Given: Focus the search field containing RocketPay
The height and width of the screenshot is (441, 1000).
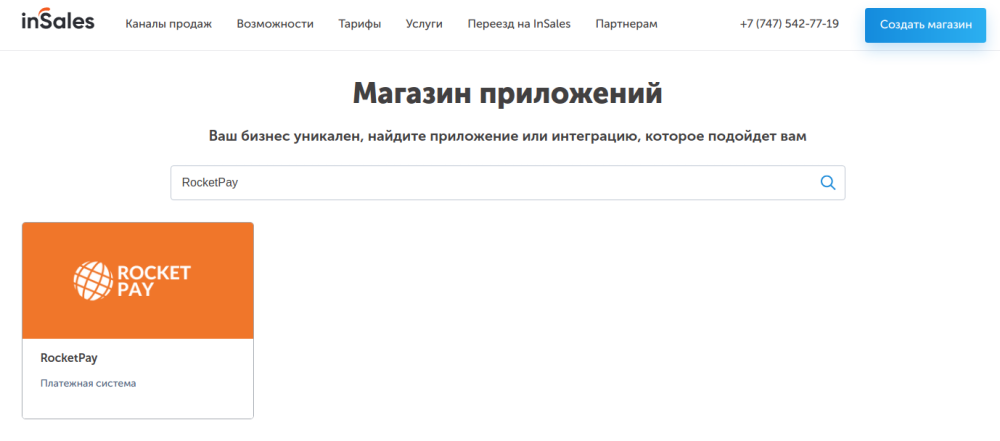Looking at the screenshot, I should 508,183.
